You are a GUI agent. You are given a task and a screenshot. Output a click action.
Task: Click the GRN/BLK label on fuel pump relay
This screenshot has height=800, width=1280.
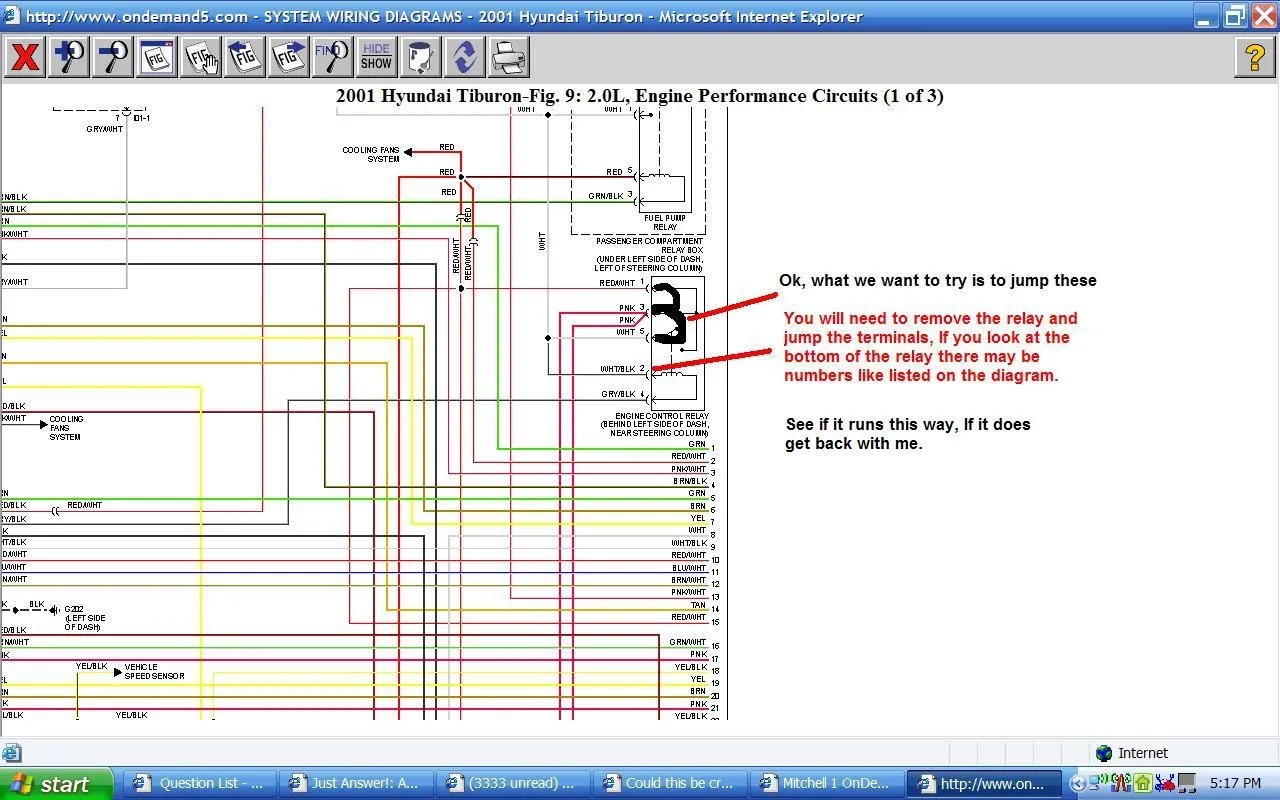(x=605, y=196)
